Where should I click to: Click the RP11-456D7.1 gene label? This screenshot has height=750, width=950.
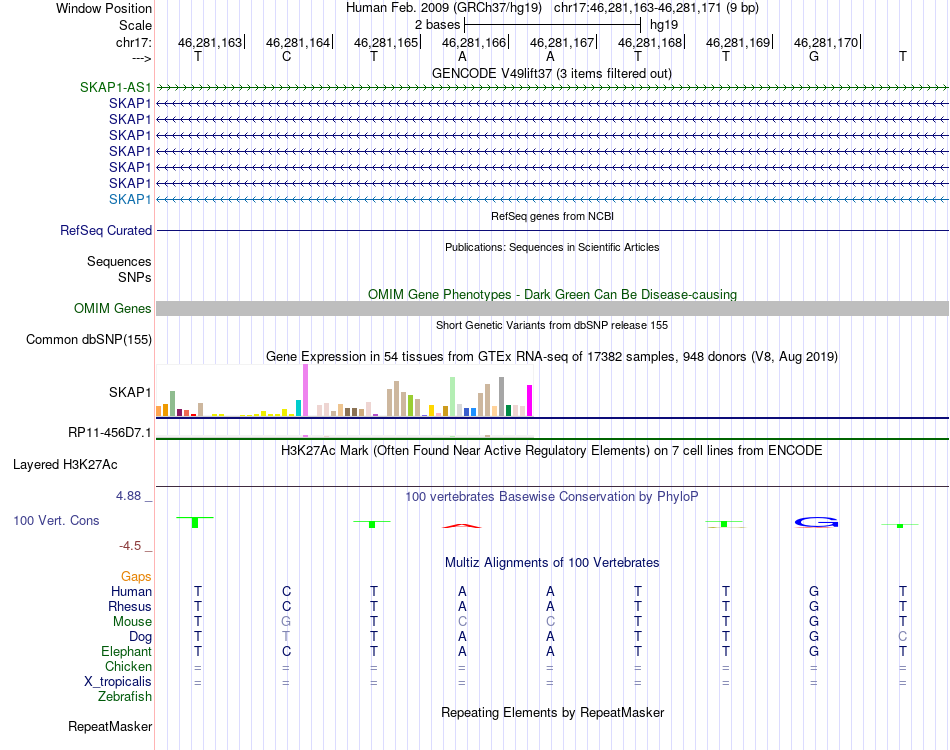[x=110, y=433]
